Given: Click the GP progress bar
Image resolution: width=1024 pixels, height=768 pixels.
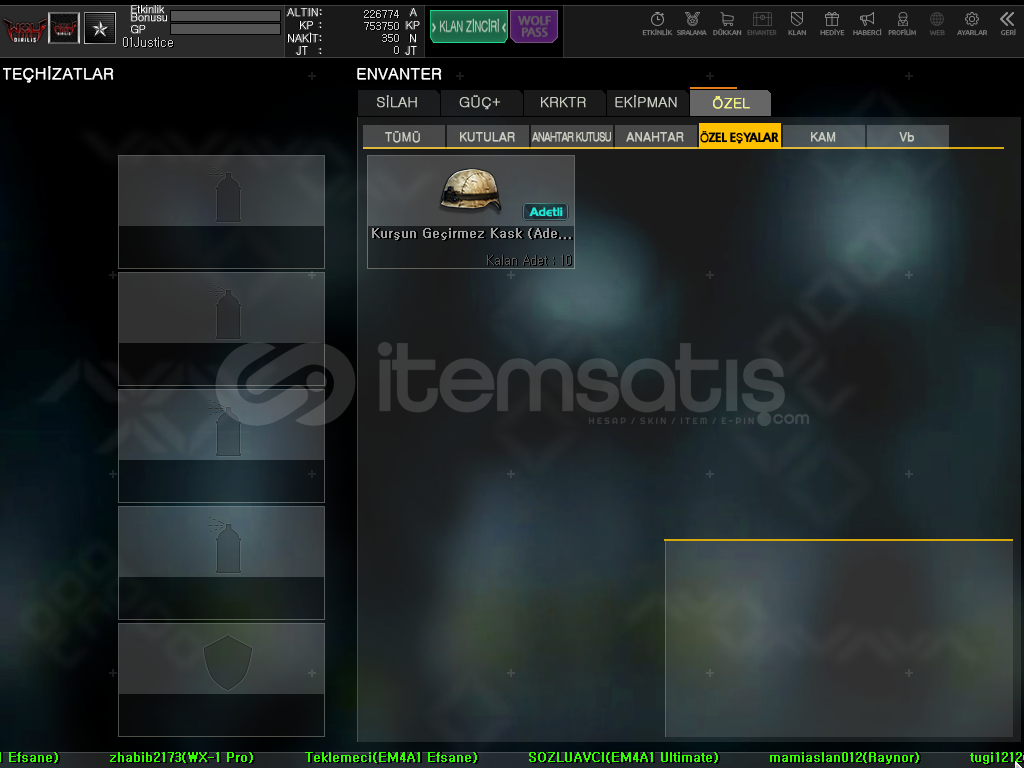Looking at the screenshot, I should click(225, 29).
